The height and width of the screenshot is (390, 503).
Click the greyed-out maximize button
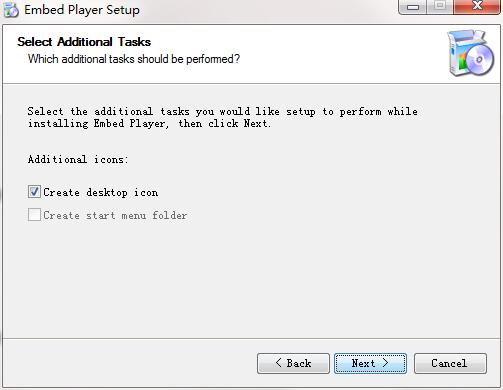pos(440,7)
